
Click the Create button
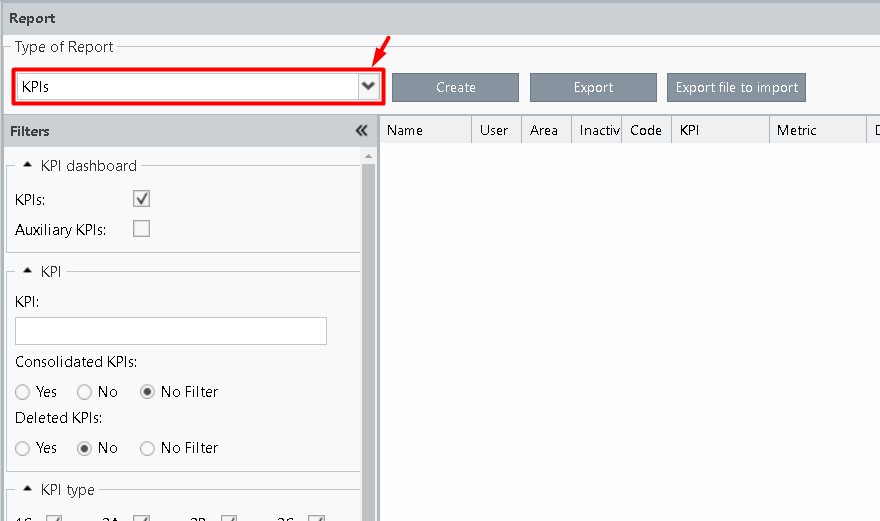pyautogui.click(x=455, y=88)
